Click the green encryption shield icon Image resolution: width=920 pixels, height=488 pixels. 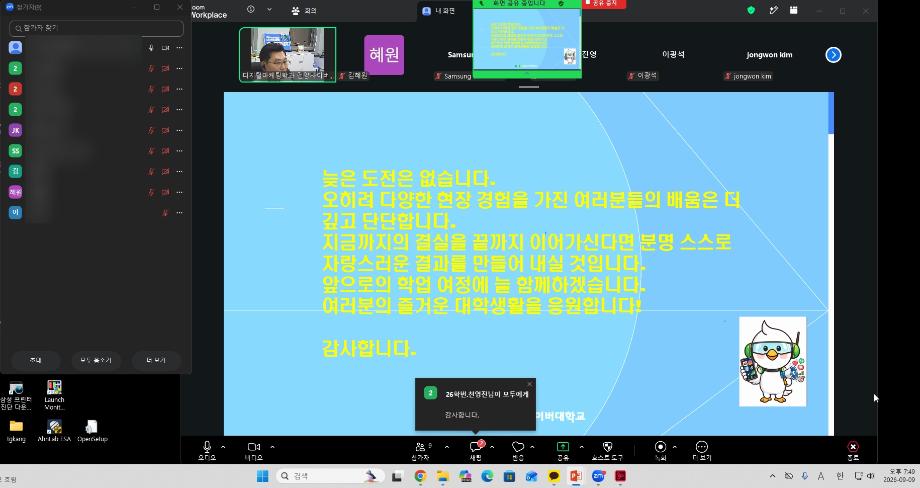coord(750,10)
